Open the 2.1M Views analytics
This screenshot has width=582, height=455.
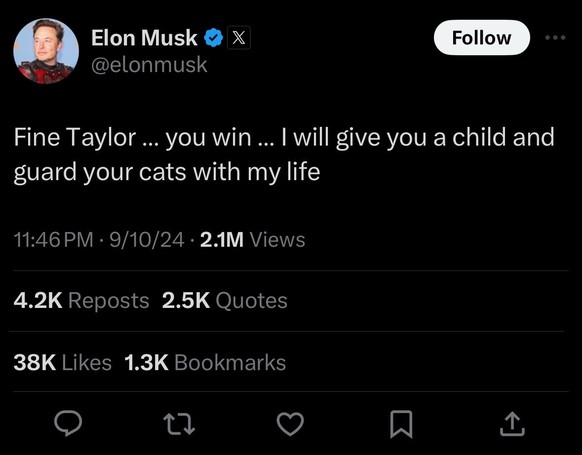point(252,239)
